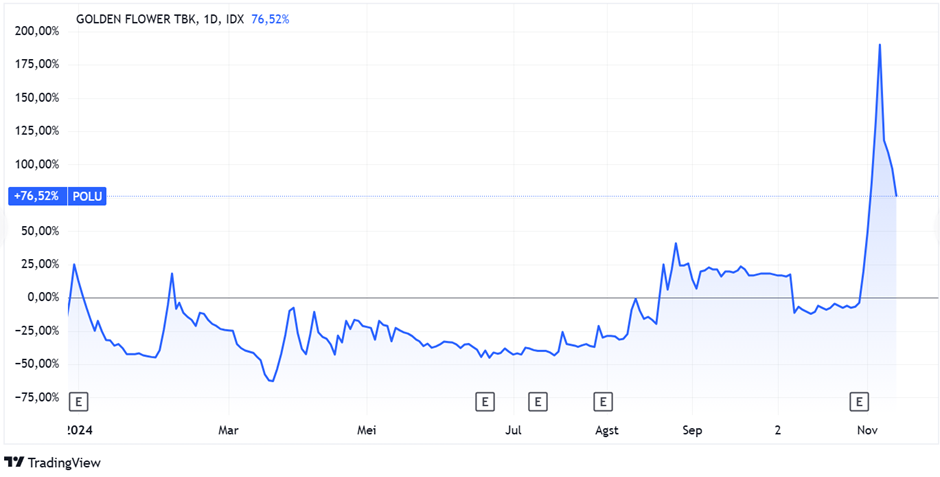Click the +76,52% price label
Image resolution: width=940 pixels, height=477 pixels.
[x=37, y=197]
